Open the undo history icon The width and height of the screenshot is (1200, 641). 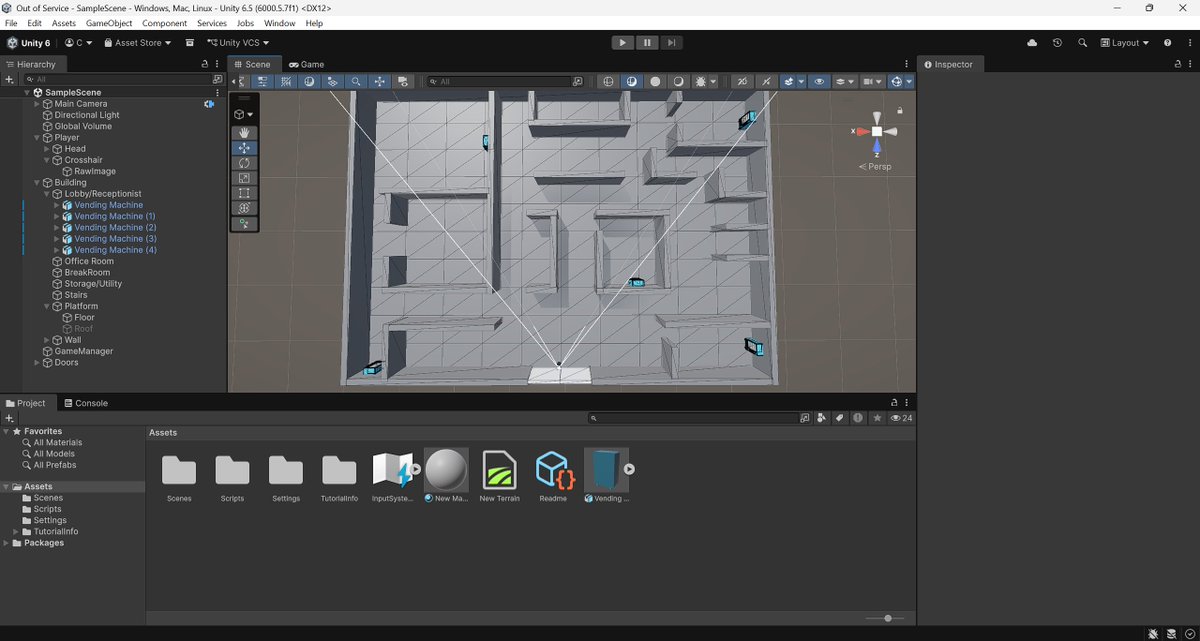click(1057, 43)
